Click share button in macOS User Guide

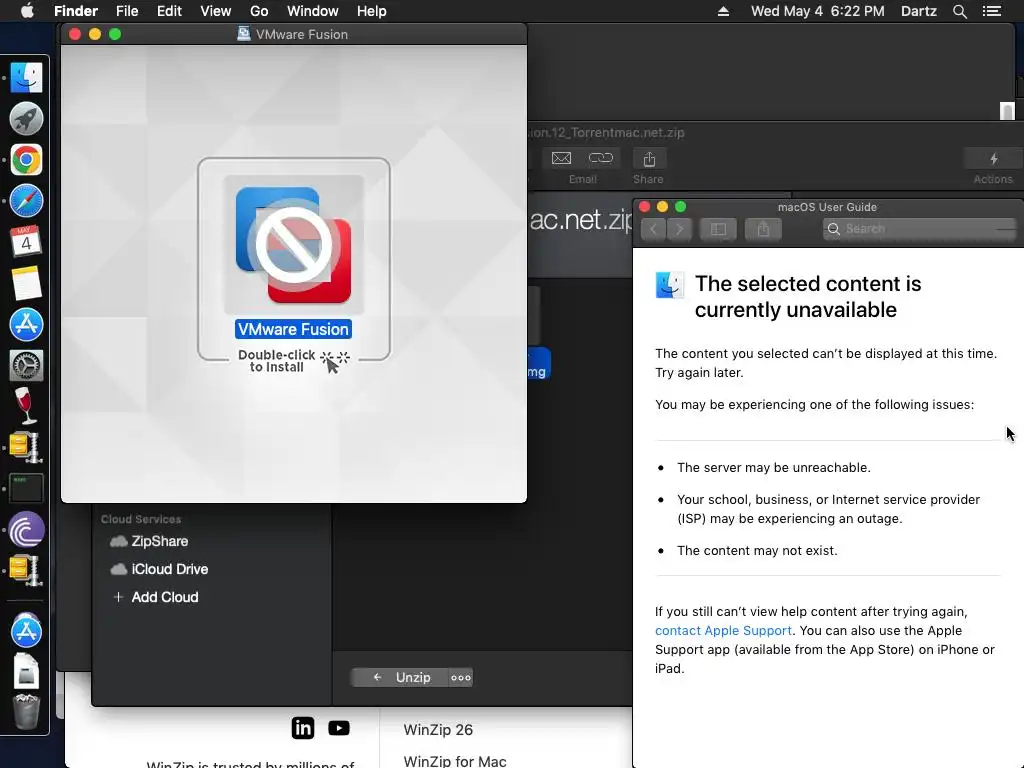[763, 229]
